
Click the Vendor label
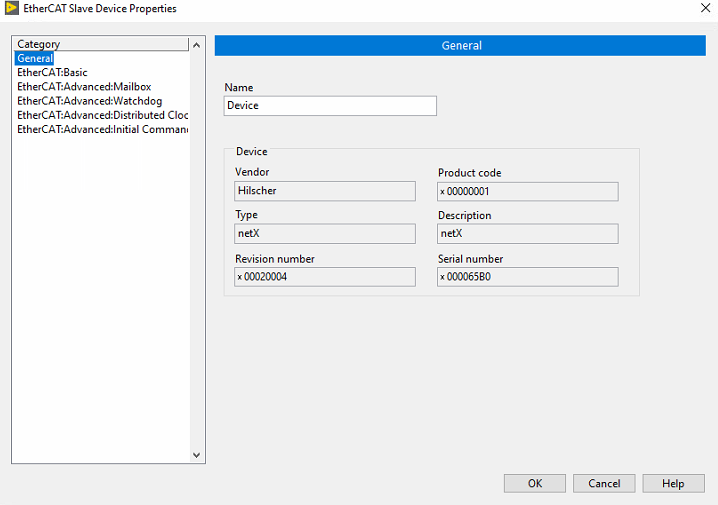pos(252,172)
